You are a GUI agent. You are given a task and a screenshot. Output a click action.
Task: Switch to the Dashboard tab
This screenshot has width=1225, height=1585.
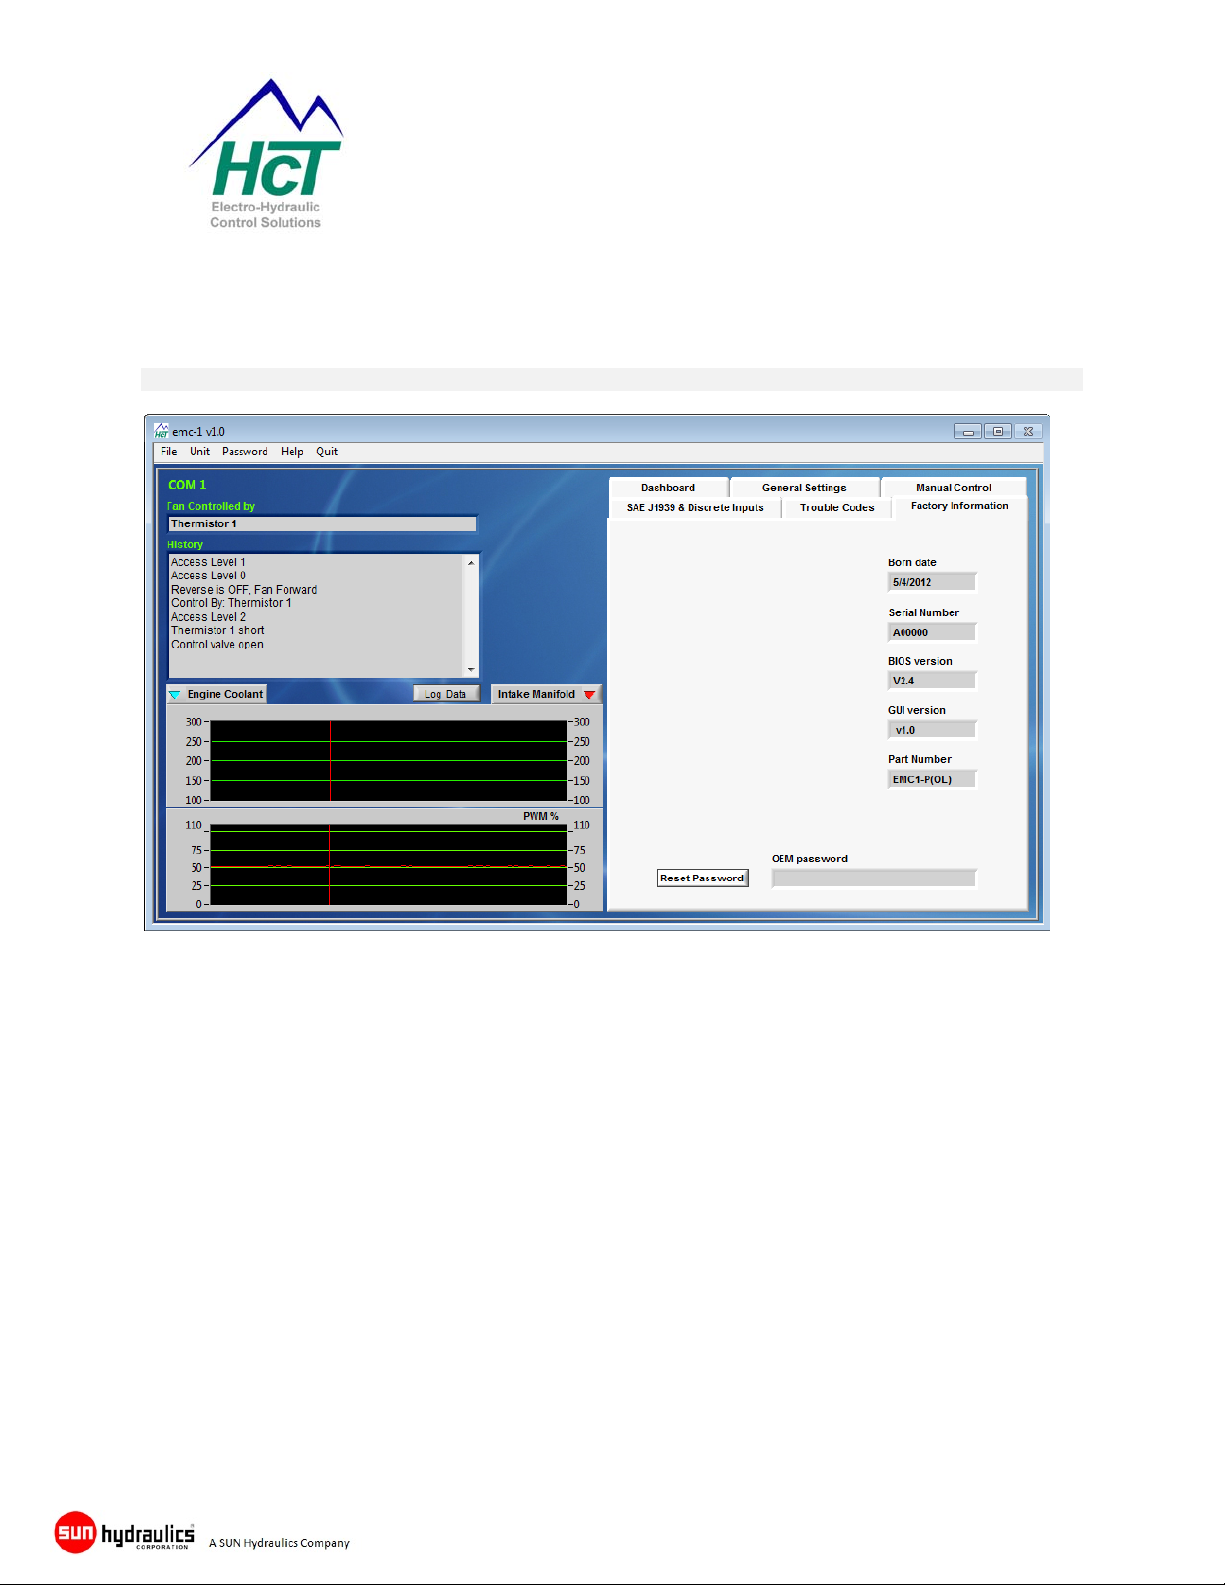(x=668, y=487)
